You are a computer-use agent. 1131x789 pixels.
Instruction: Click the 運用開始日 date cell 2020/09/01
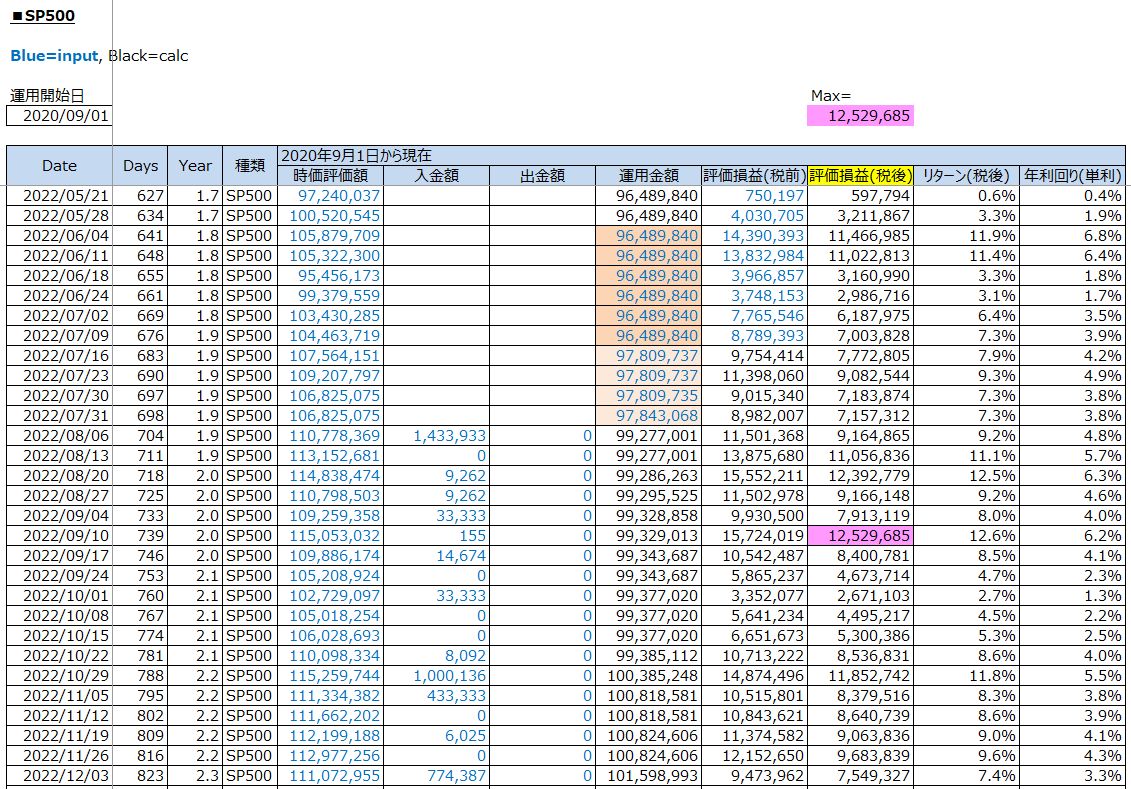coord(59,116)
